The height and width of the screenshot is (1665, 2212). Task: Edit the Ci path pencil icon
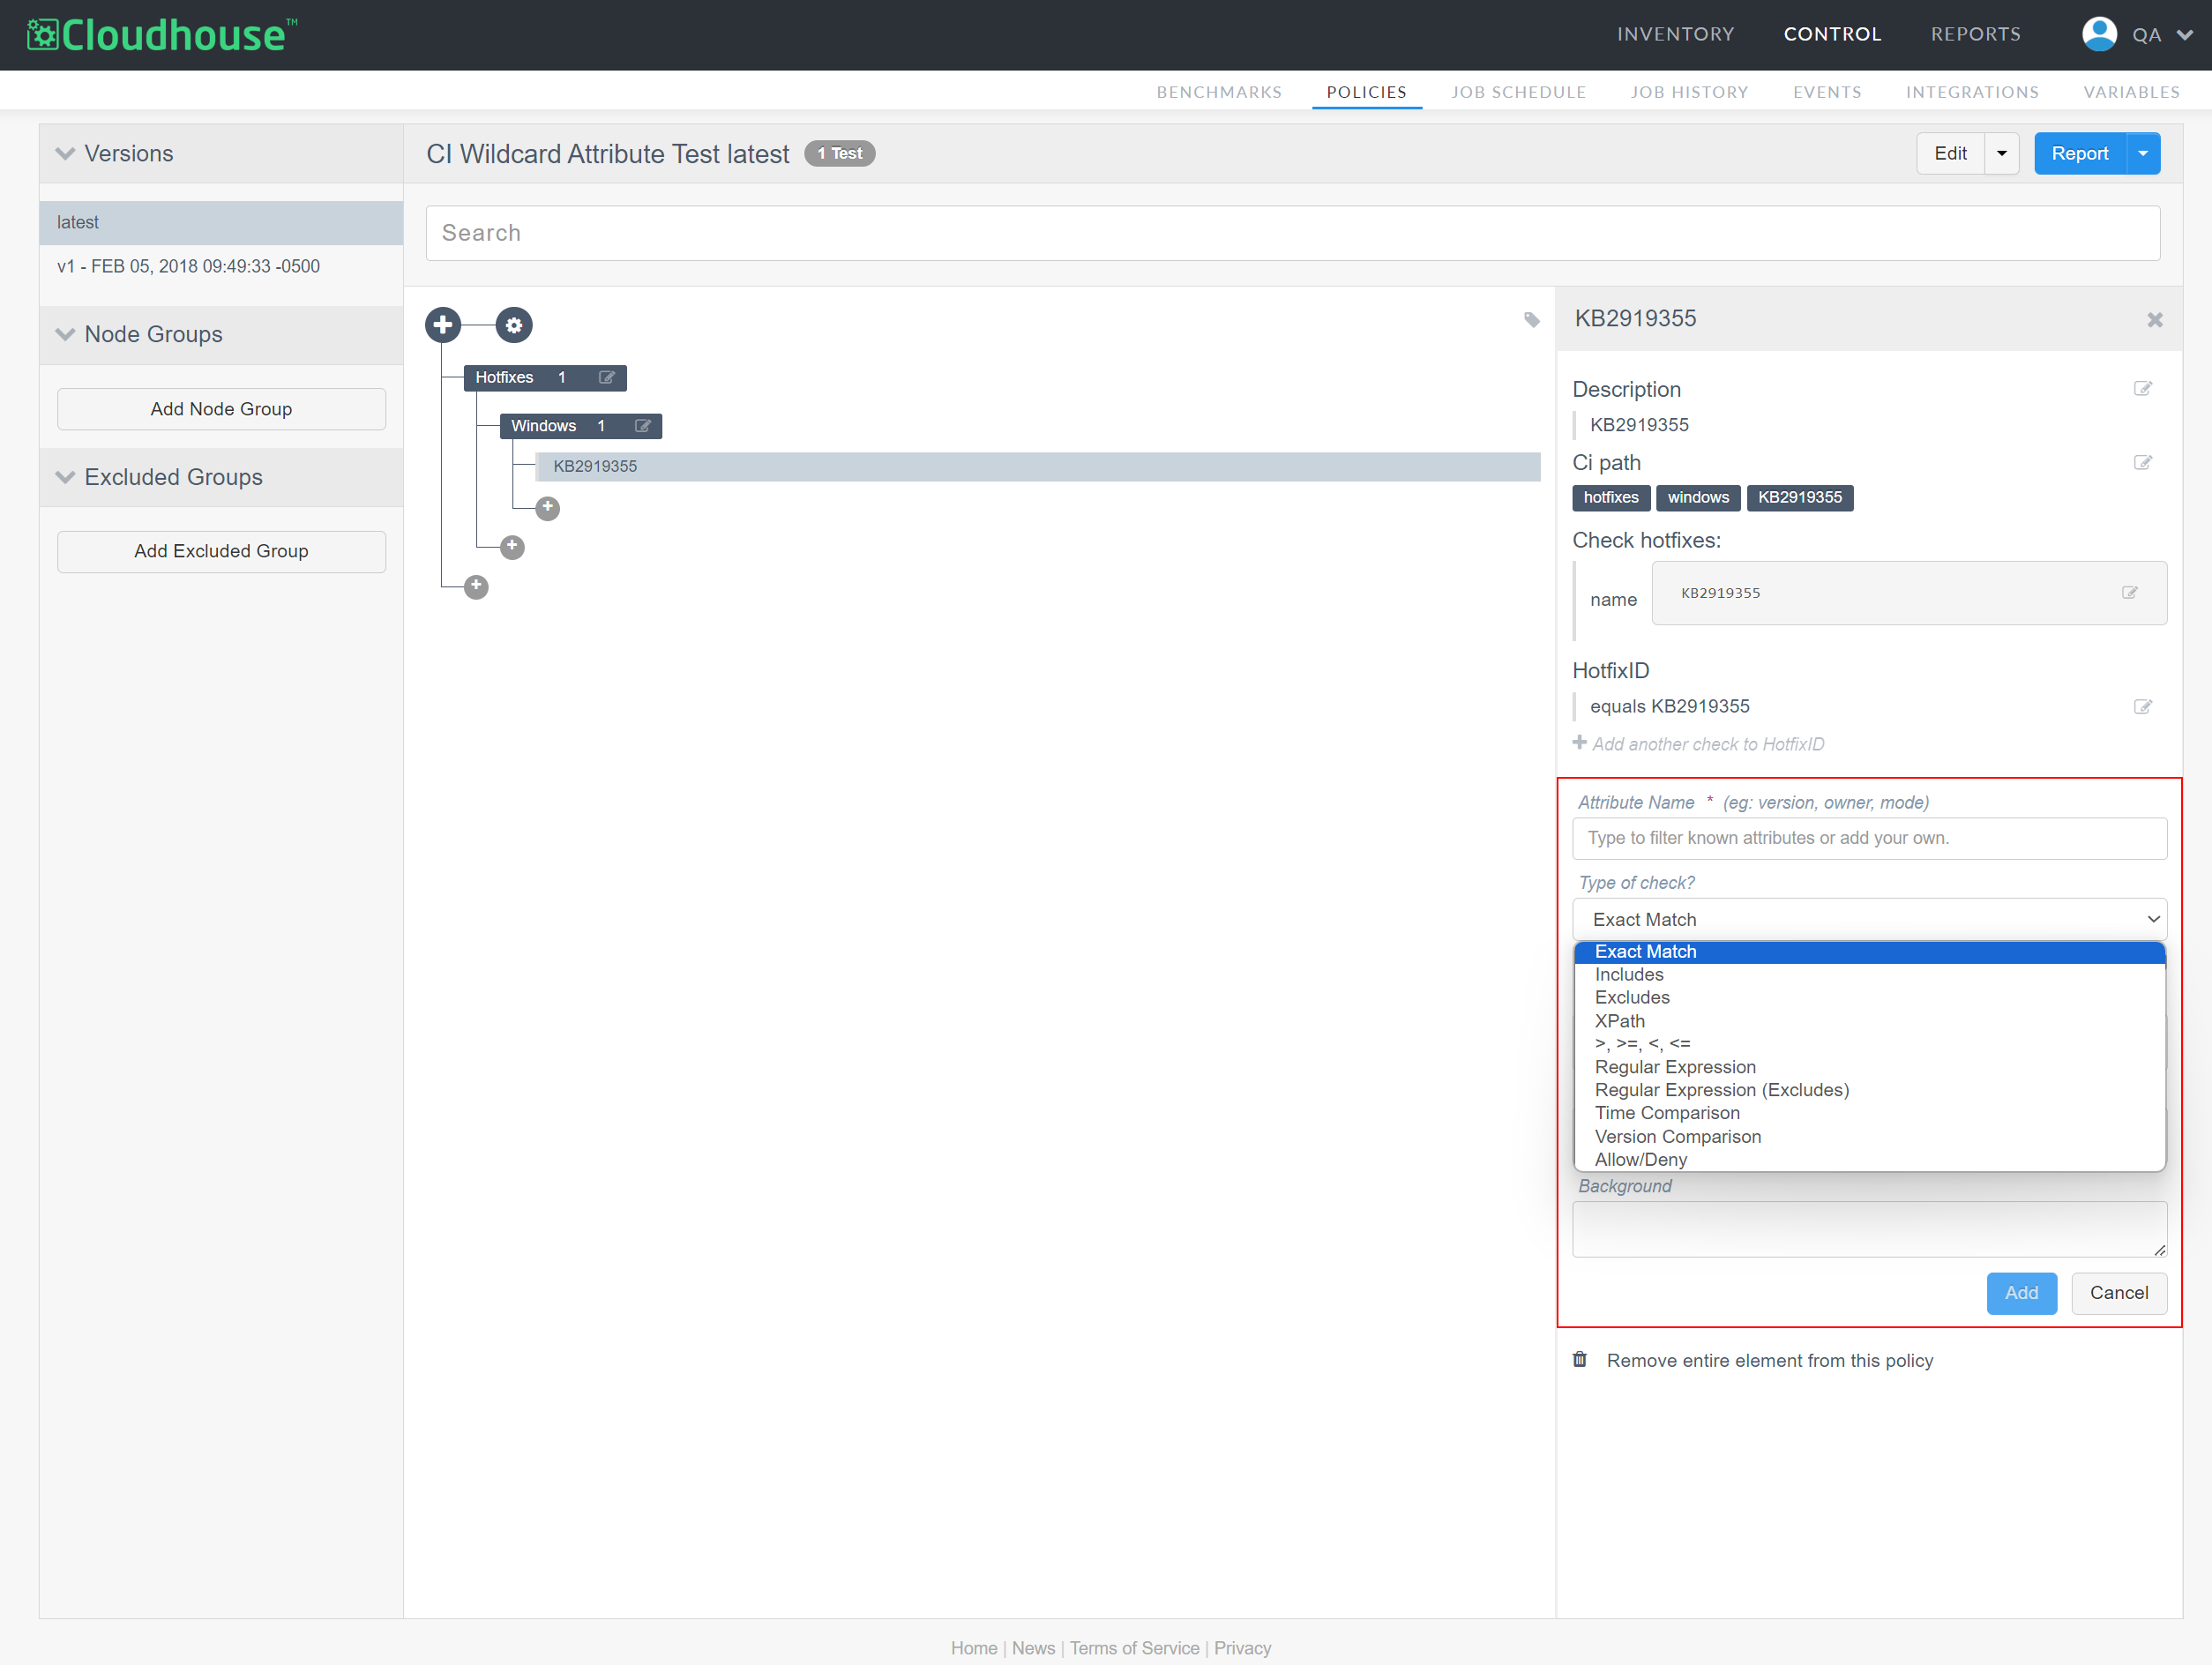(x=2142, y=463)
